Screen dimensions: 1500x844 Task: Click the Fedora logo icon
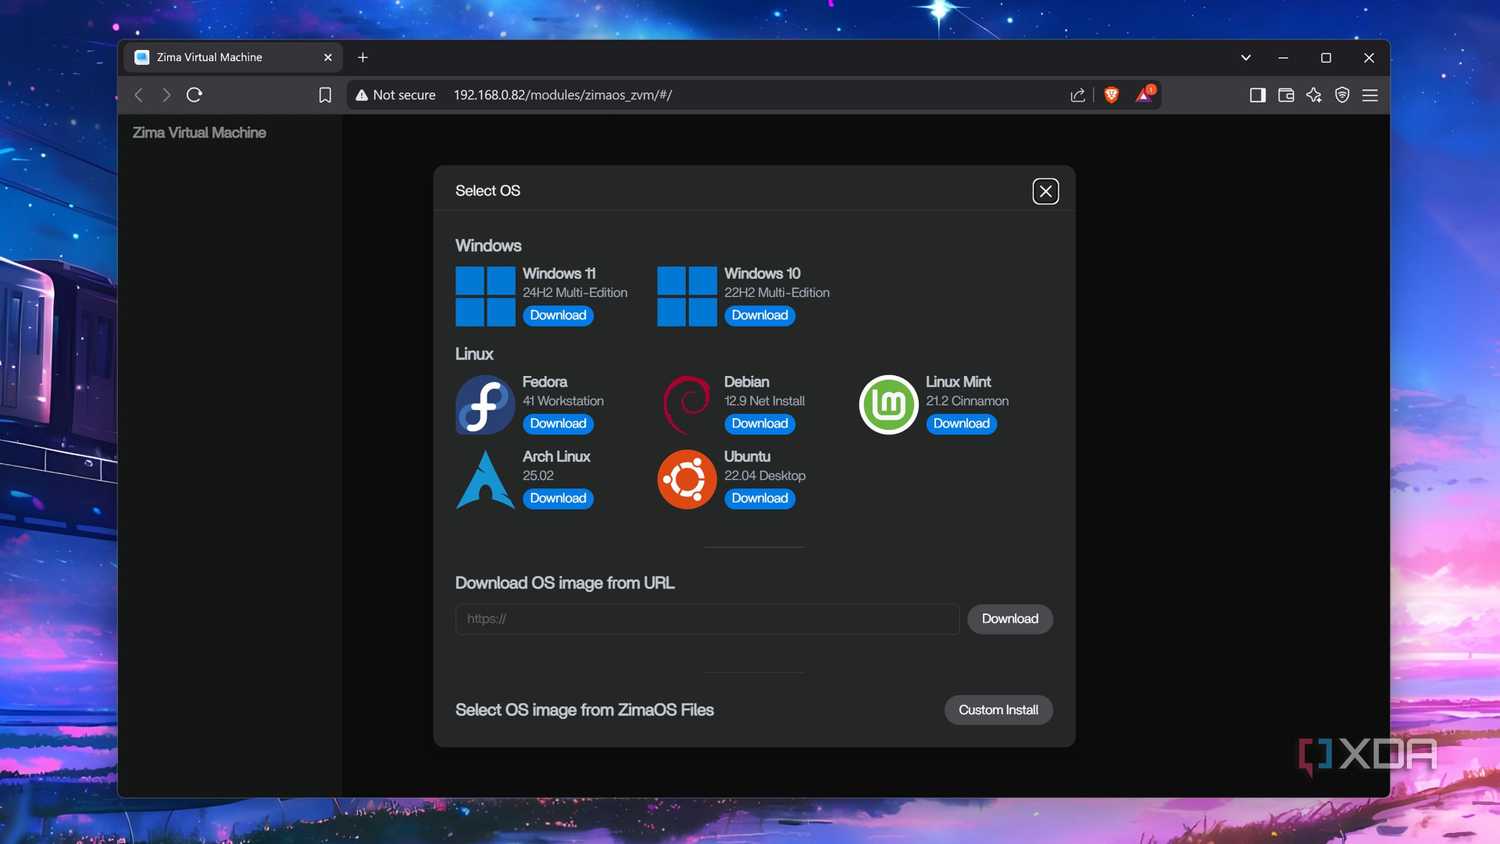[485, 405]
